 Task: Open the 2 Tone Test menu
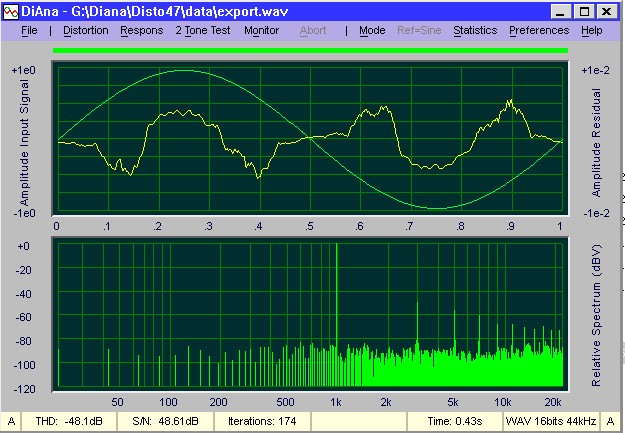203,30
